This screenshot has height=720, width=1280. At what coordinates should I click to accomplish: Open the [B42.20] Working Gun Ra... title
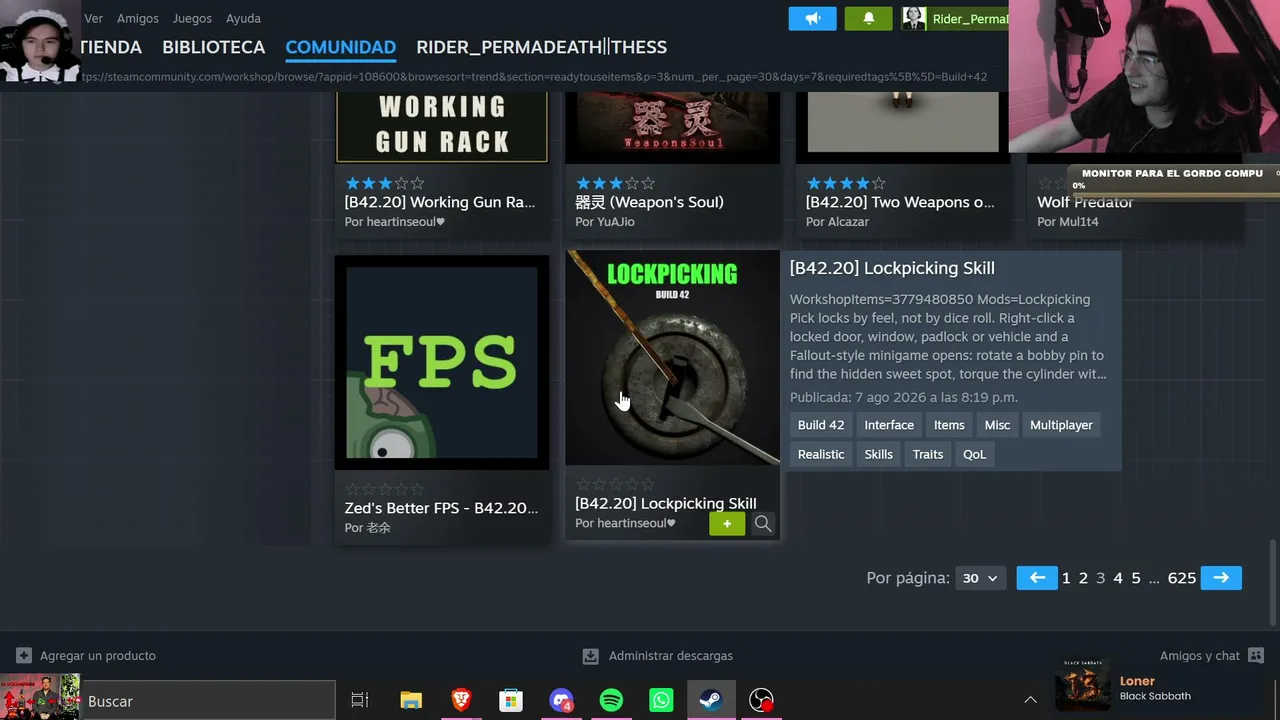(440, 202)
